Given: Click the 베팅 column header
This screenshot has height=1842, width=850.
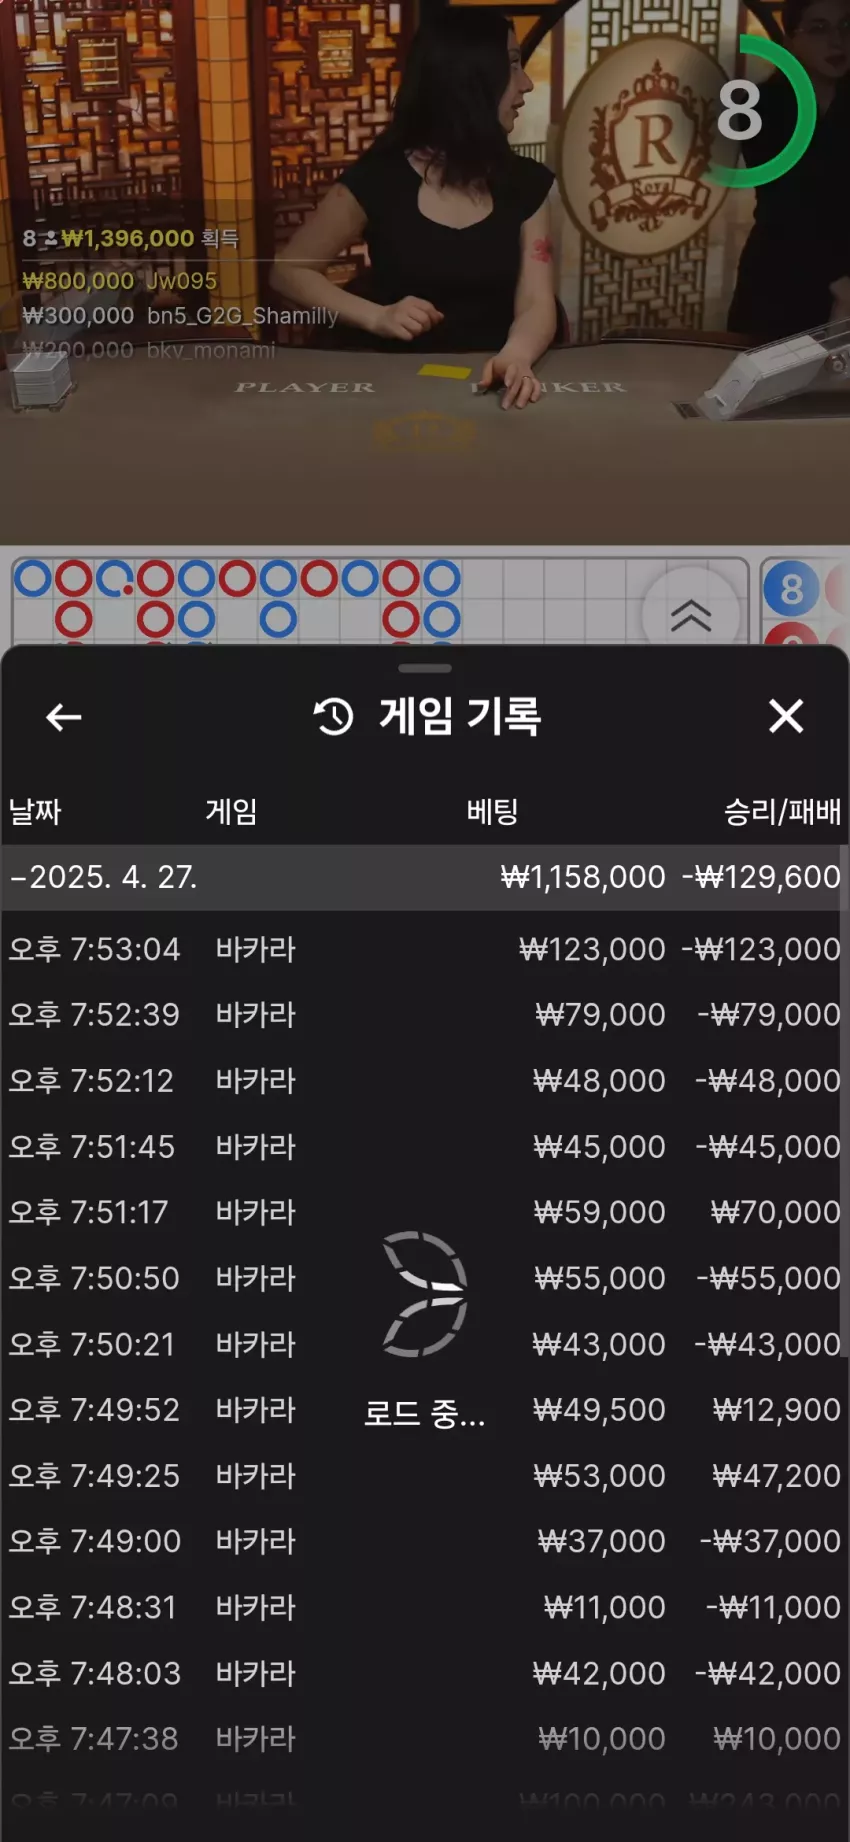Looking at the screenshot, I should 492,811.
